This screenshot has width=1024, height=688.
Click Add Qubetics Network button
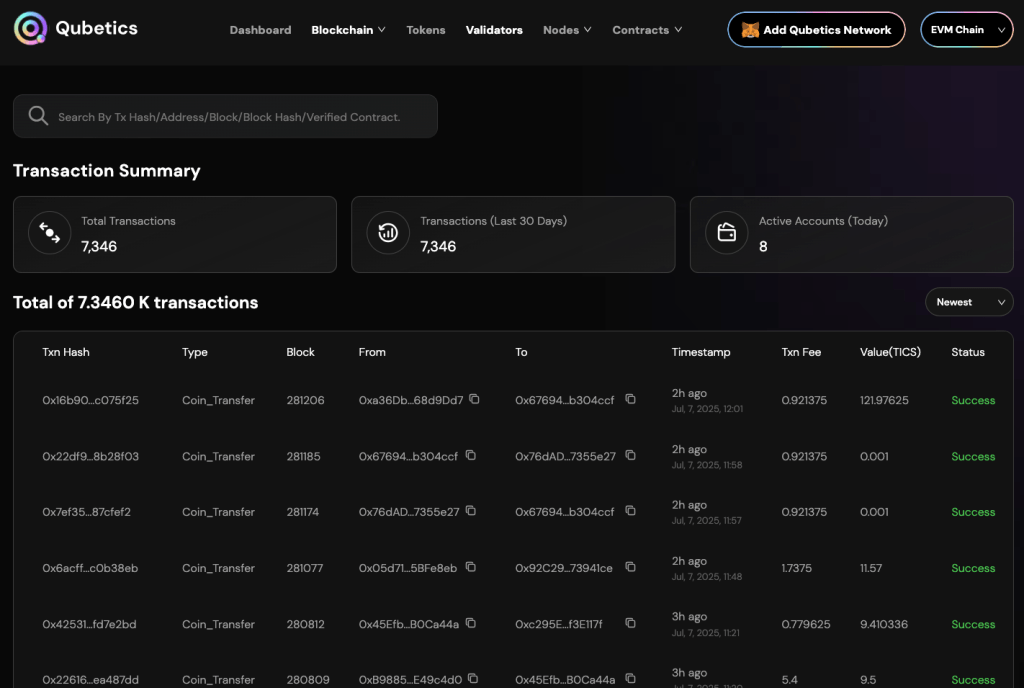coord(816,30)
